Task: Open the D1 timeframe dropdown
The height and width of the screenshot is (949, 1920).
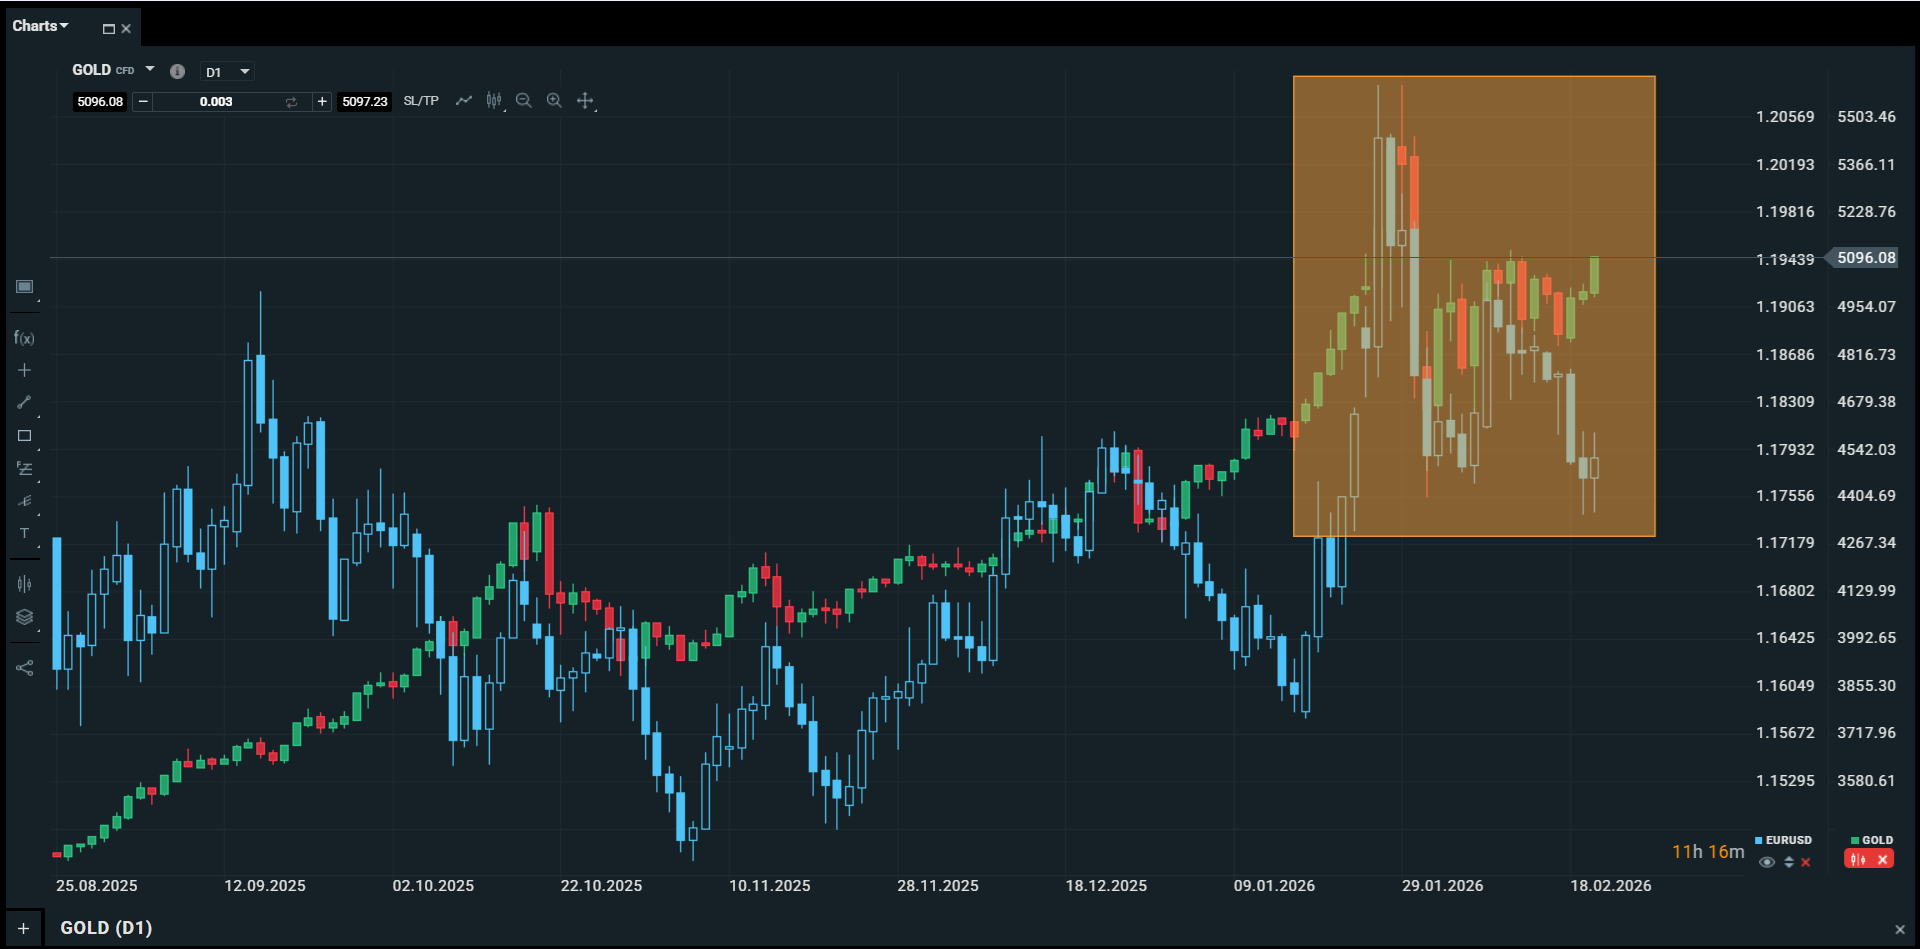Action: tap(227, 72)
